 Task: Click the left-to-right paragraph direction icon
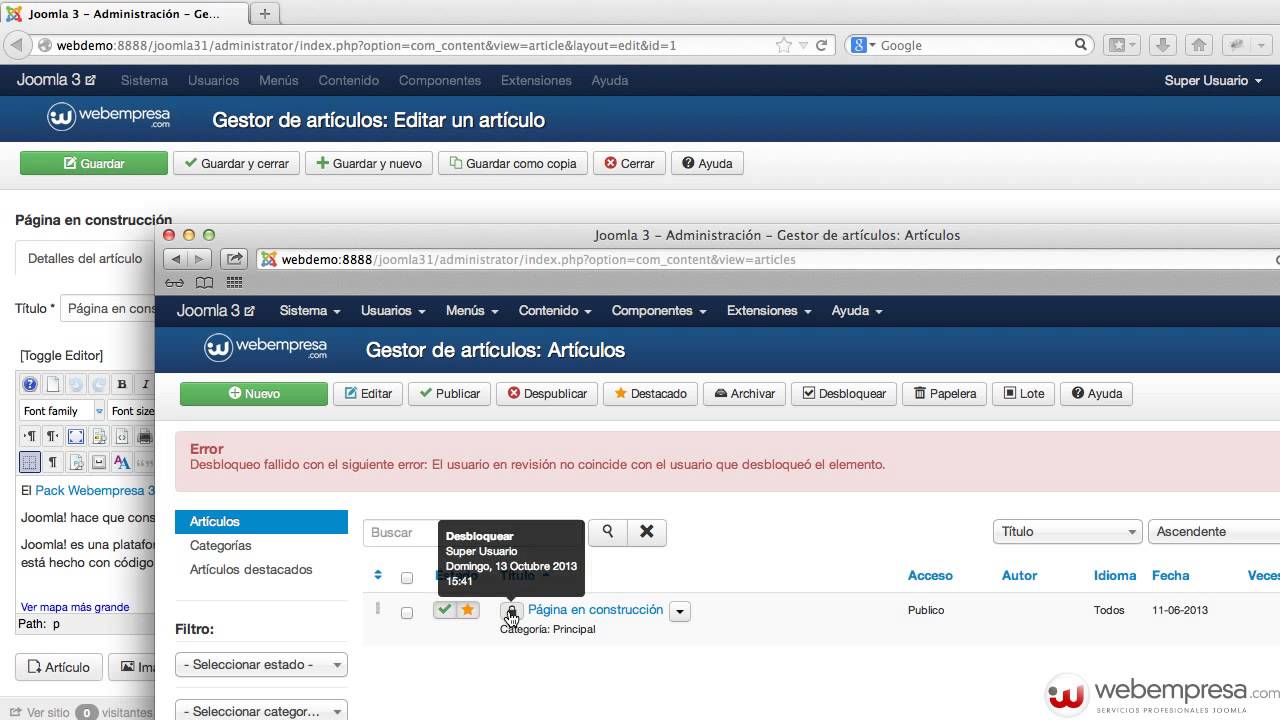point(30,436)
